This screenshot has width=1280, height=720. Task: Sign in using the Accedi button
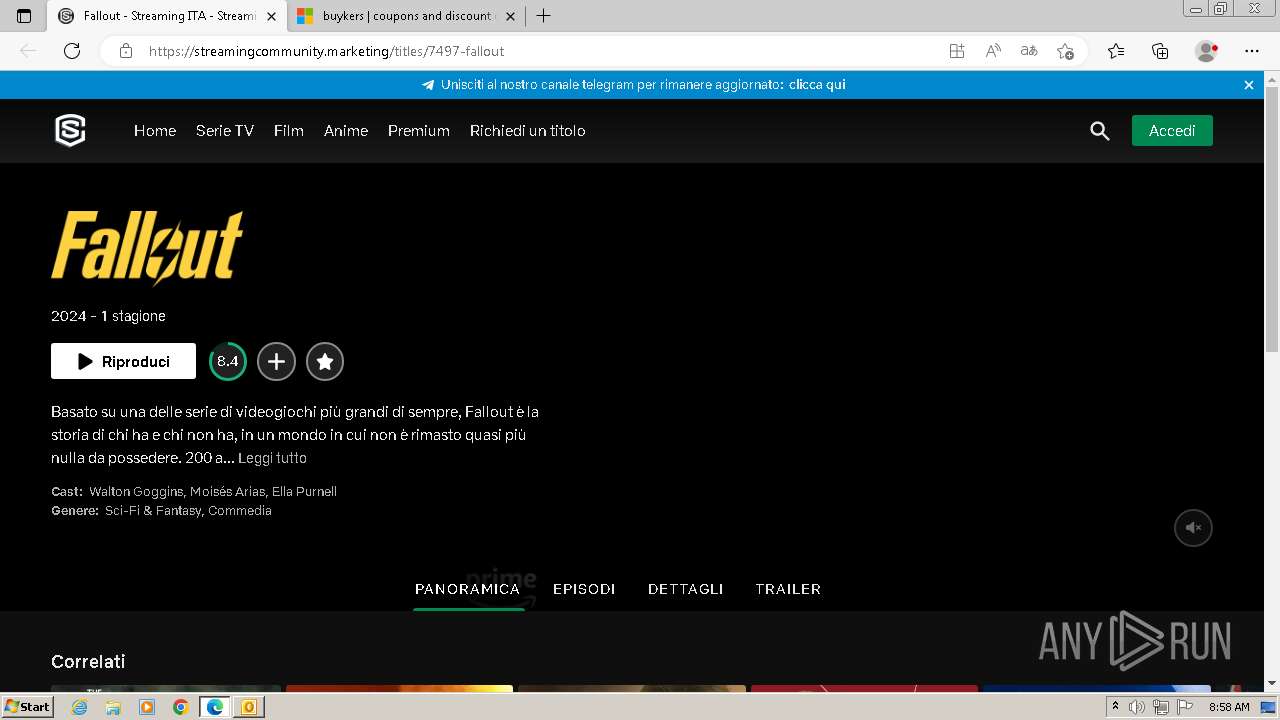click(x=1172, y=131)
